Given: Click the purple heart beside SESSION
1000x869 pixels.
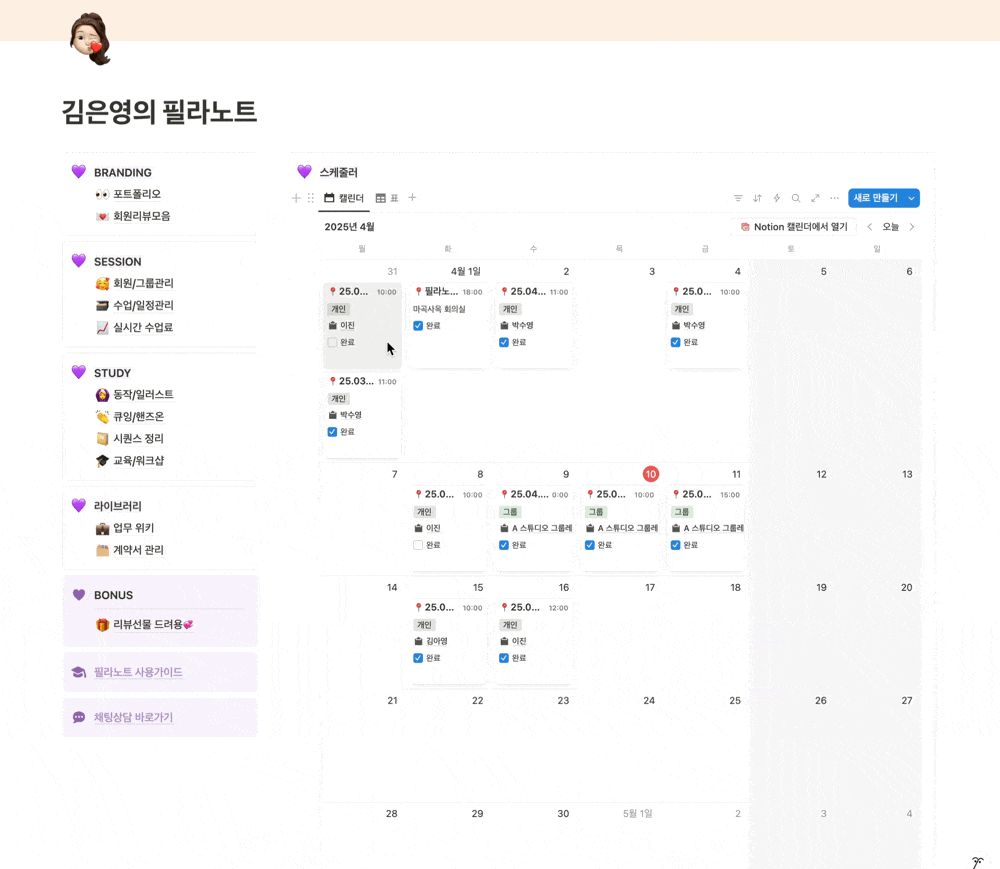Looking at the screenshot, I should (x=78, y=261).
